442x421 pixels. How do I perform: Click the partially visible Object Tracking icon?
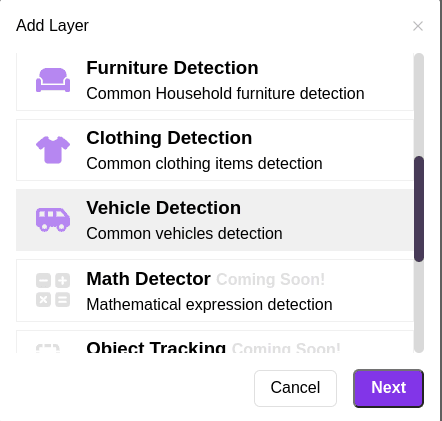[x=48, y=348]
